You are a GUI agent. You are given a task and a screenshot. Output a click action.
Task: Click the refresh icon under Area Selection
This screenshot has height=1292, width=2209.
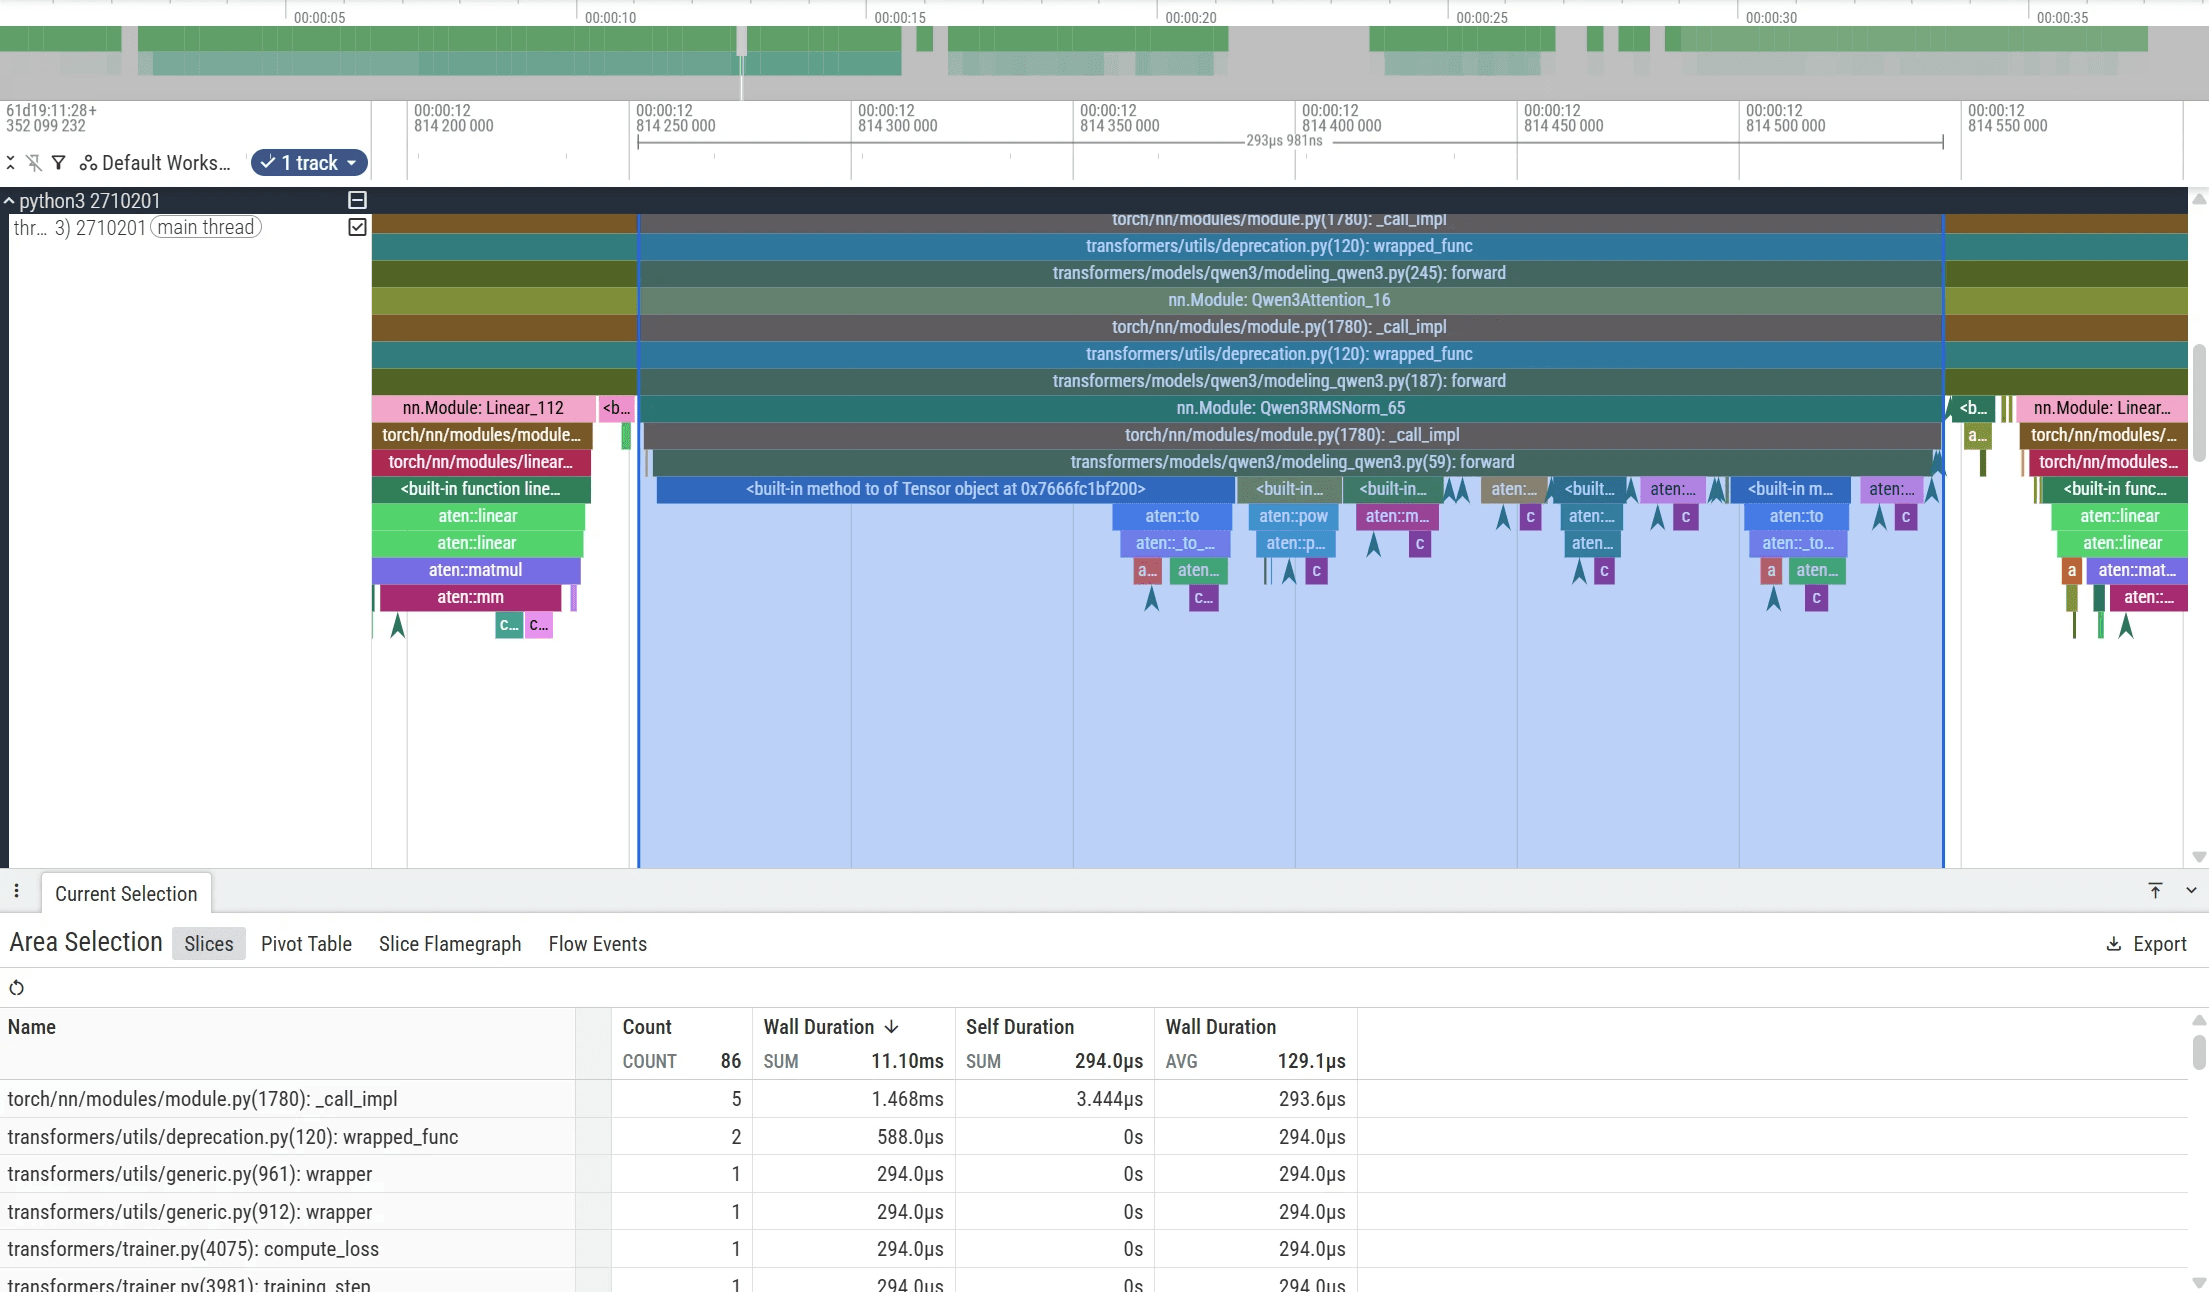point(17,988)
